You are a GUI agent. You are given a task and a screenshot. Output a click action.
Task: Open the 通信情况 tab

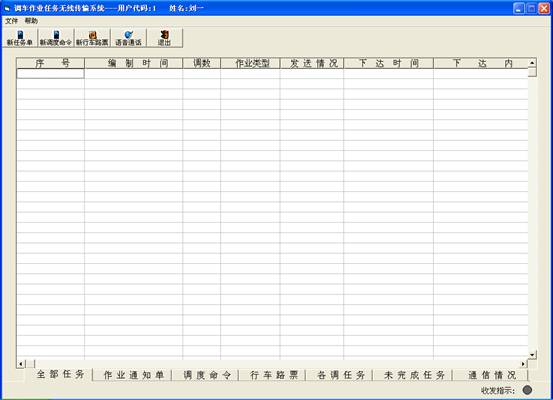(492, 375)
